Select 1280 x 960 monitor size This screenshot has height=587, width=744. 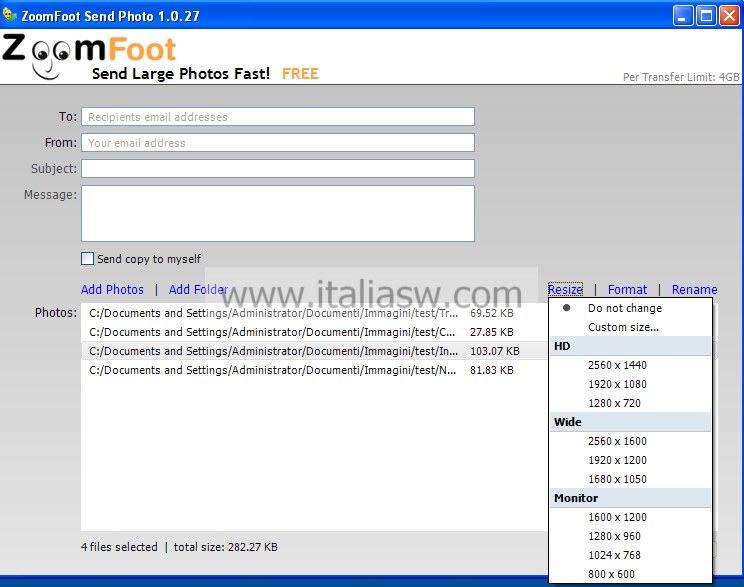click(x=631, y=536)
